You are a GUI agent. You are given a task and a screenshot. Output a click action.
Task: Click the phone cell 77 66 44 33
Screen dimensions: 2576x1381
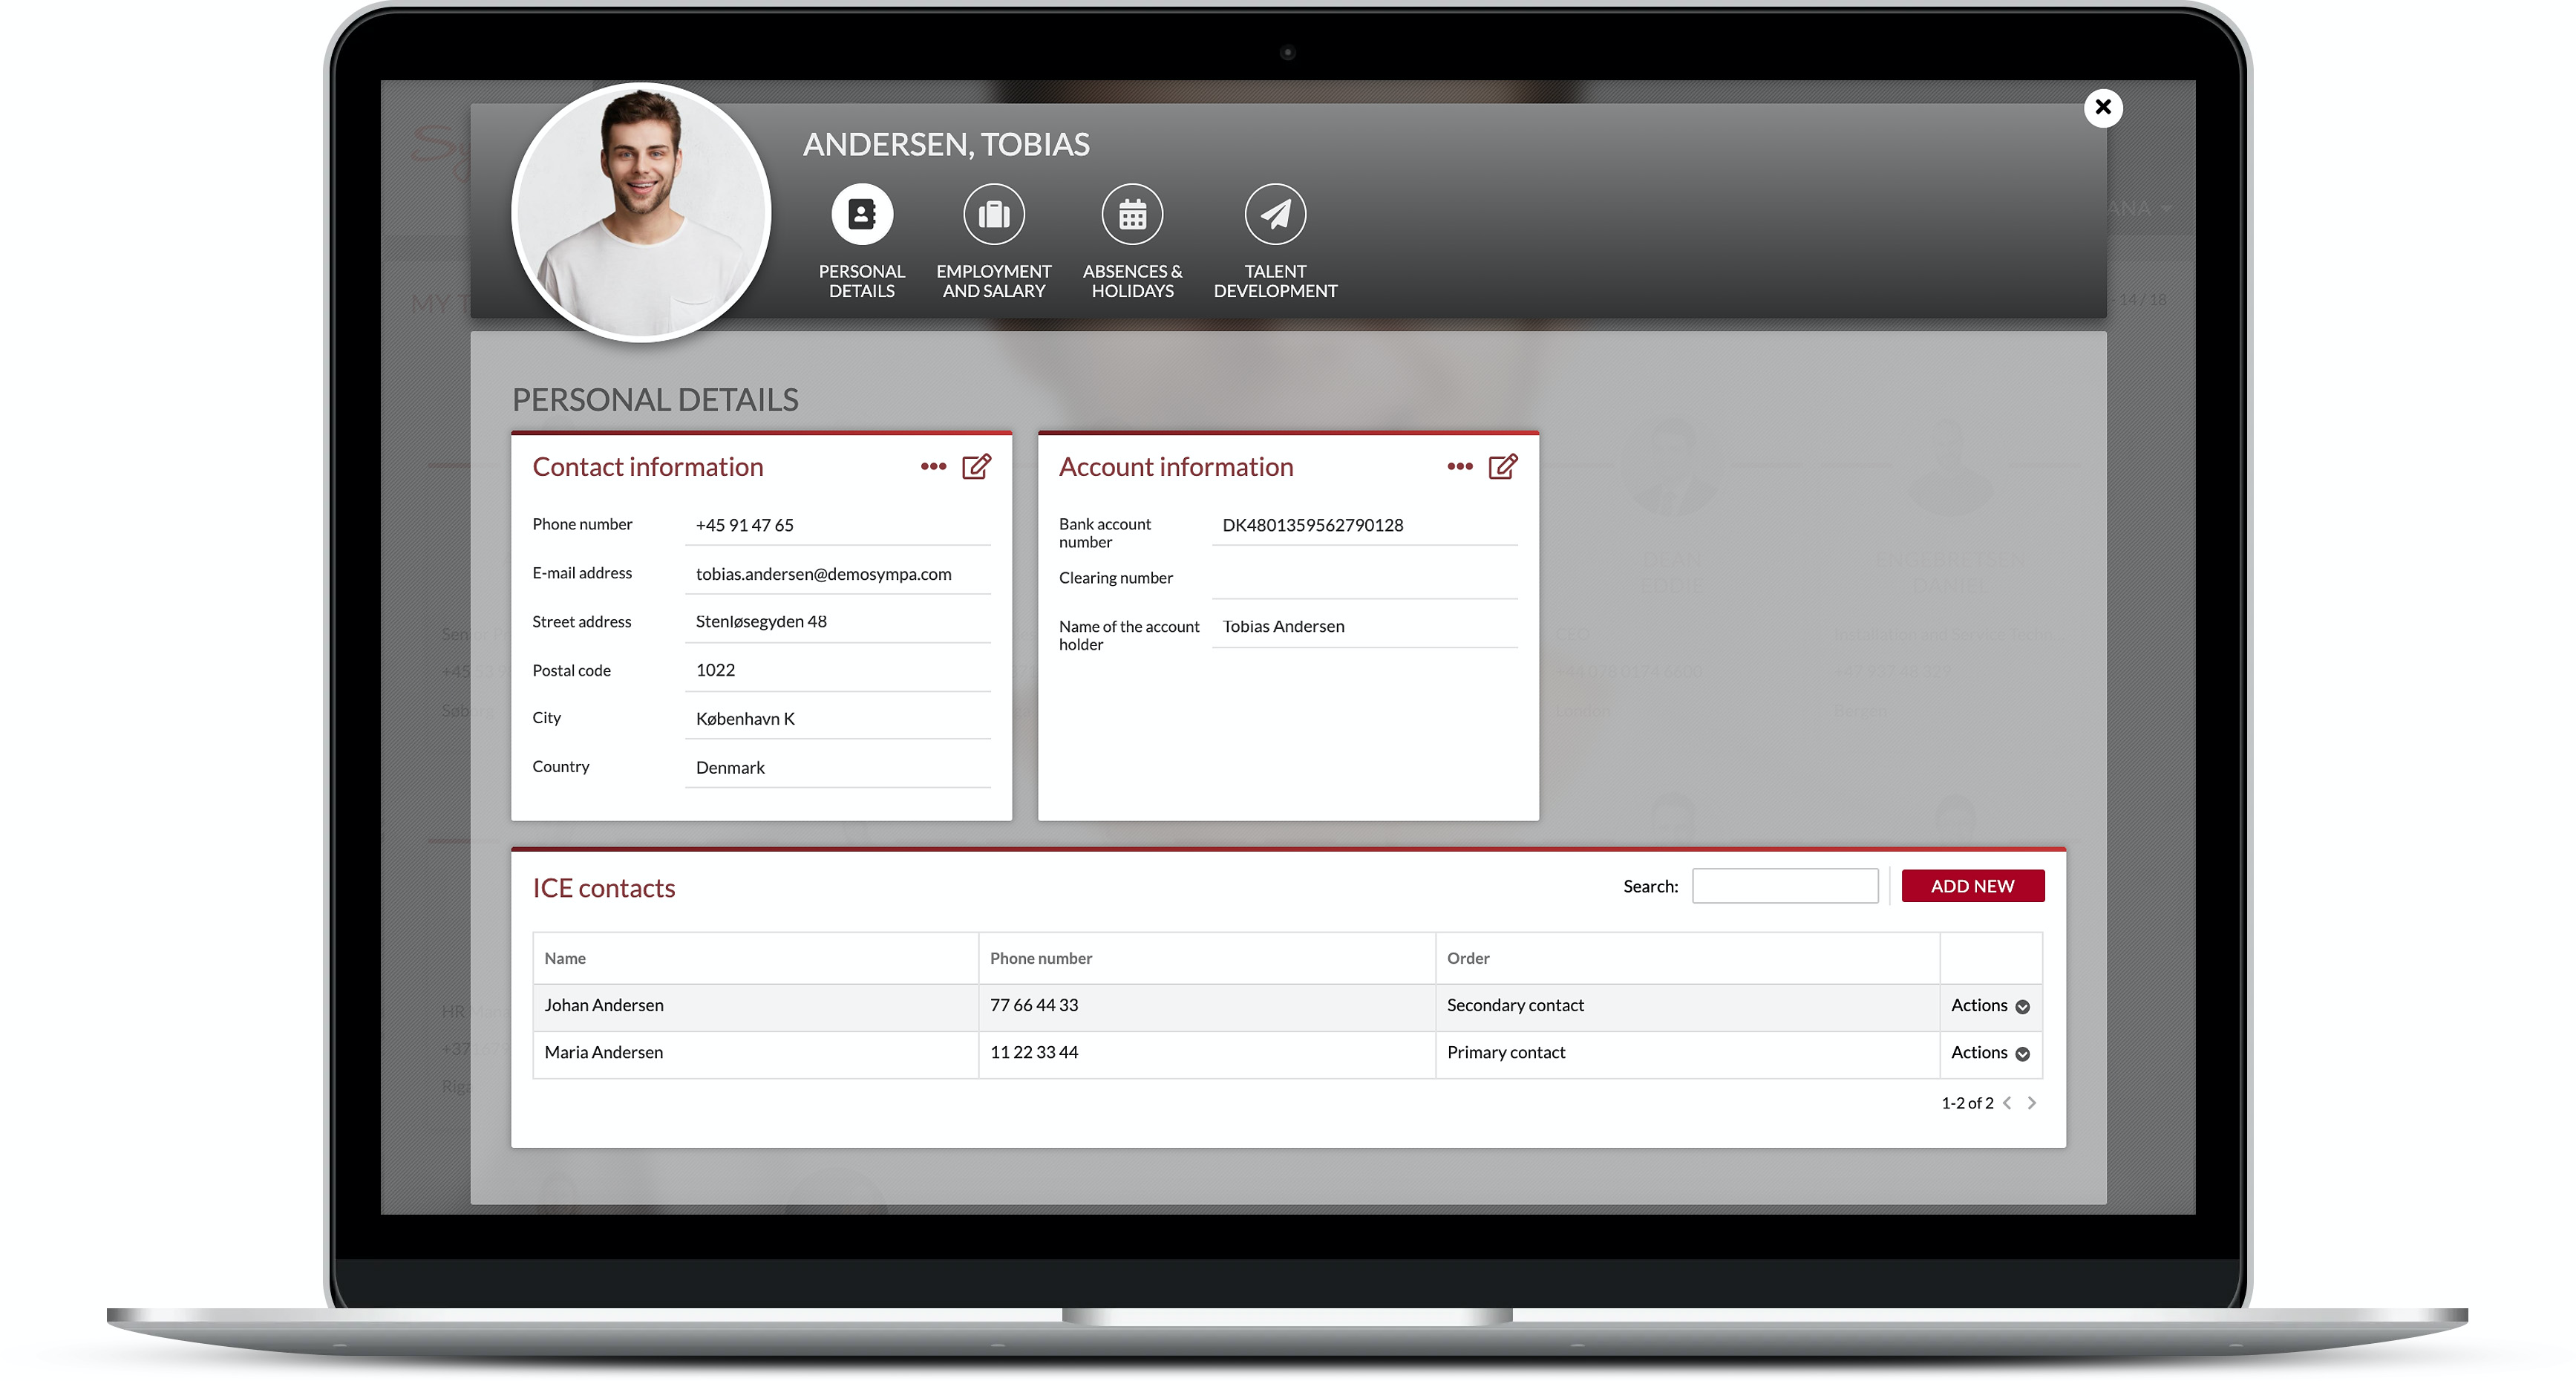pos(1206,1006)
